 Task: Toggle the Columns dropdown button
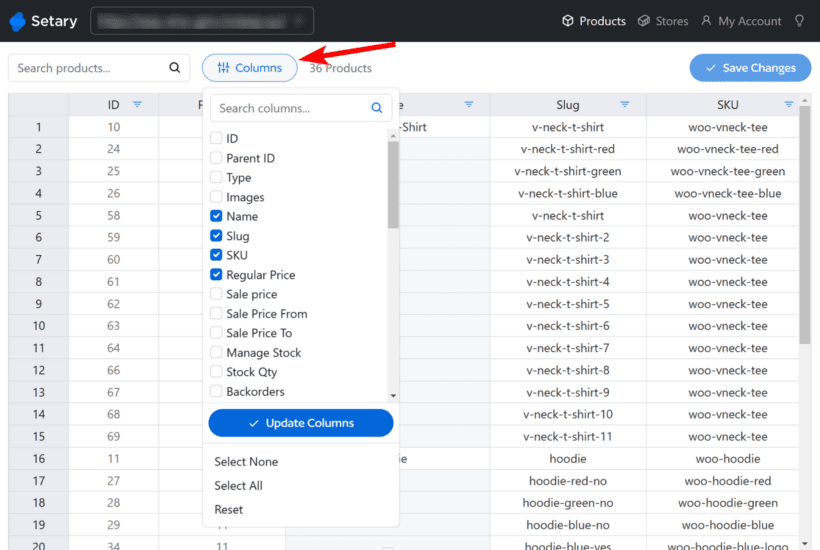coord(250,68)
